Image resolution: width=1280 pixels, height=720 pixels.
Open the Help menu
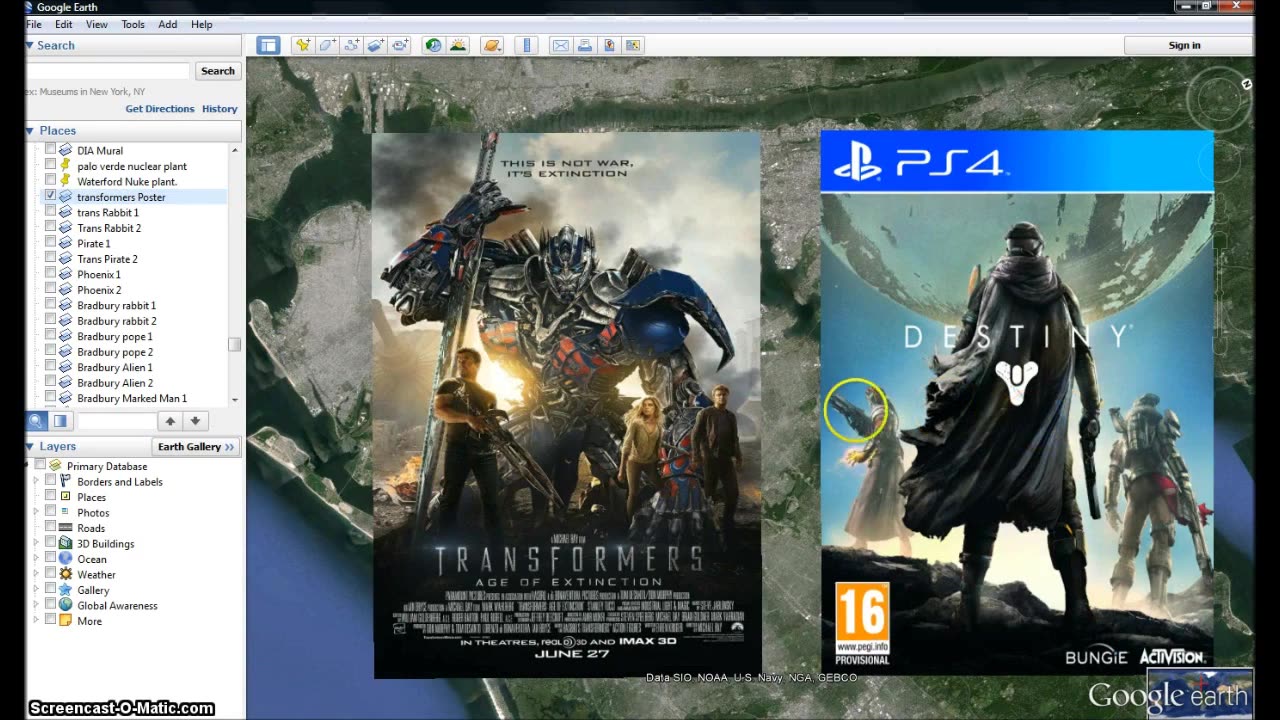(202, 24)
